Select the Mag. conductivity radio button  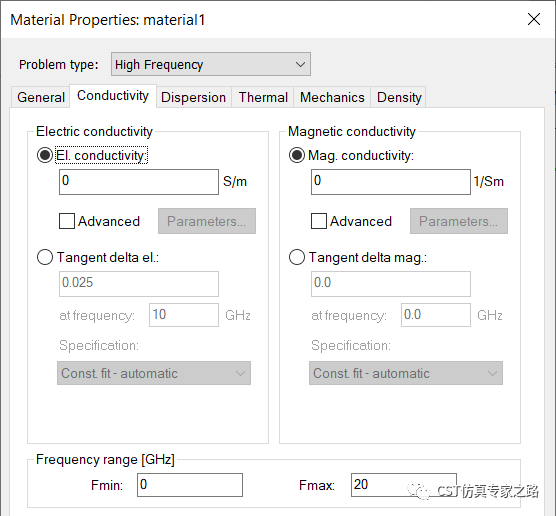(x=297, y=155)
